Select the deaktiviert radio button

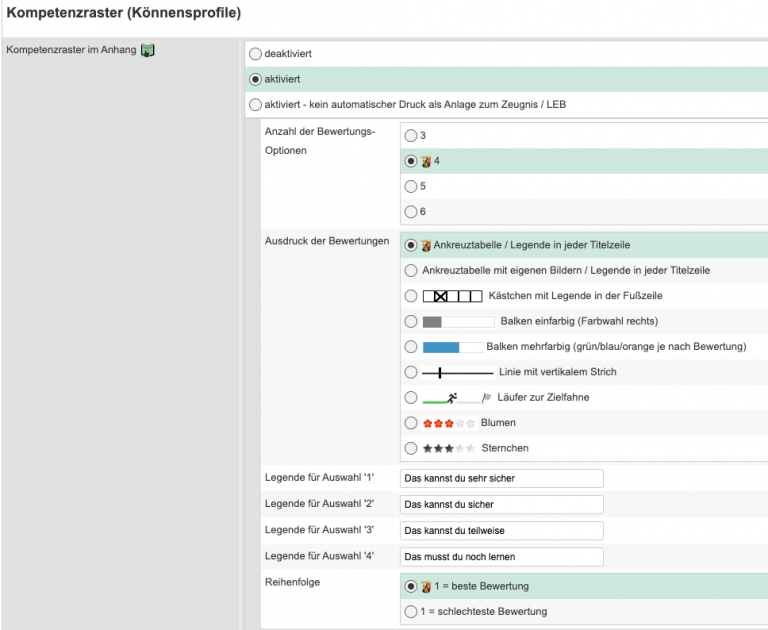(x=255, y=54)
